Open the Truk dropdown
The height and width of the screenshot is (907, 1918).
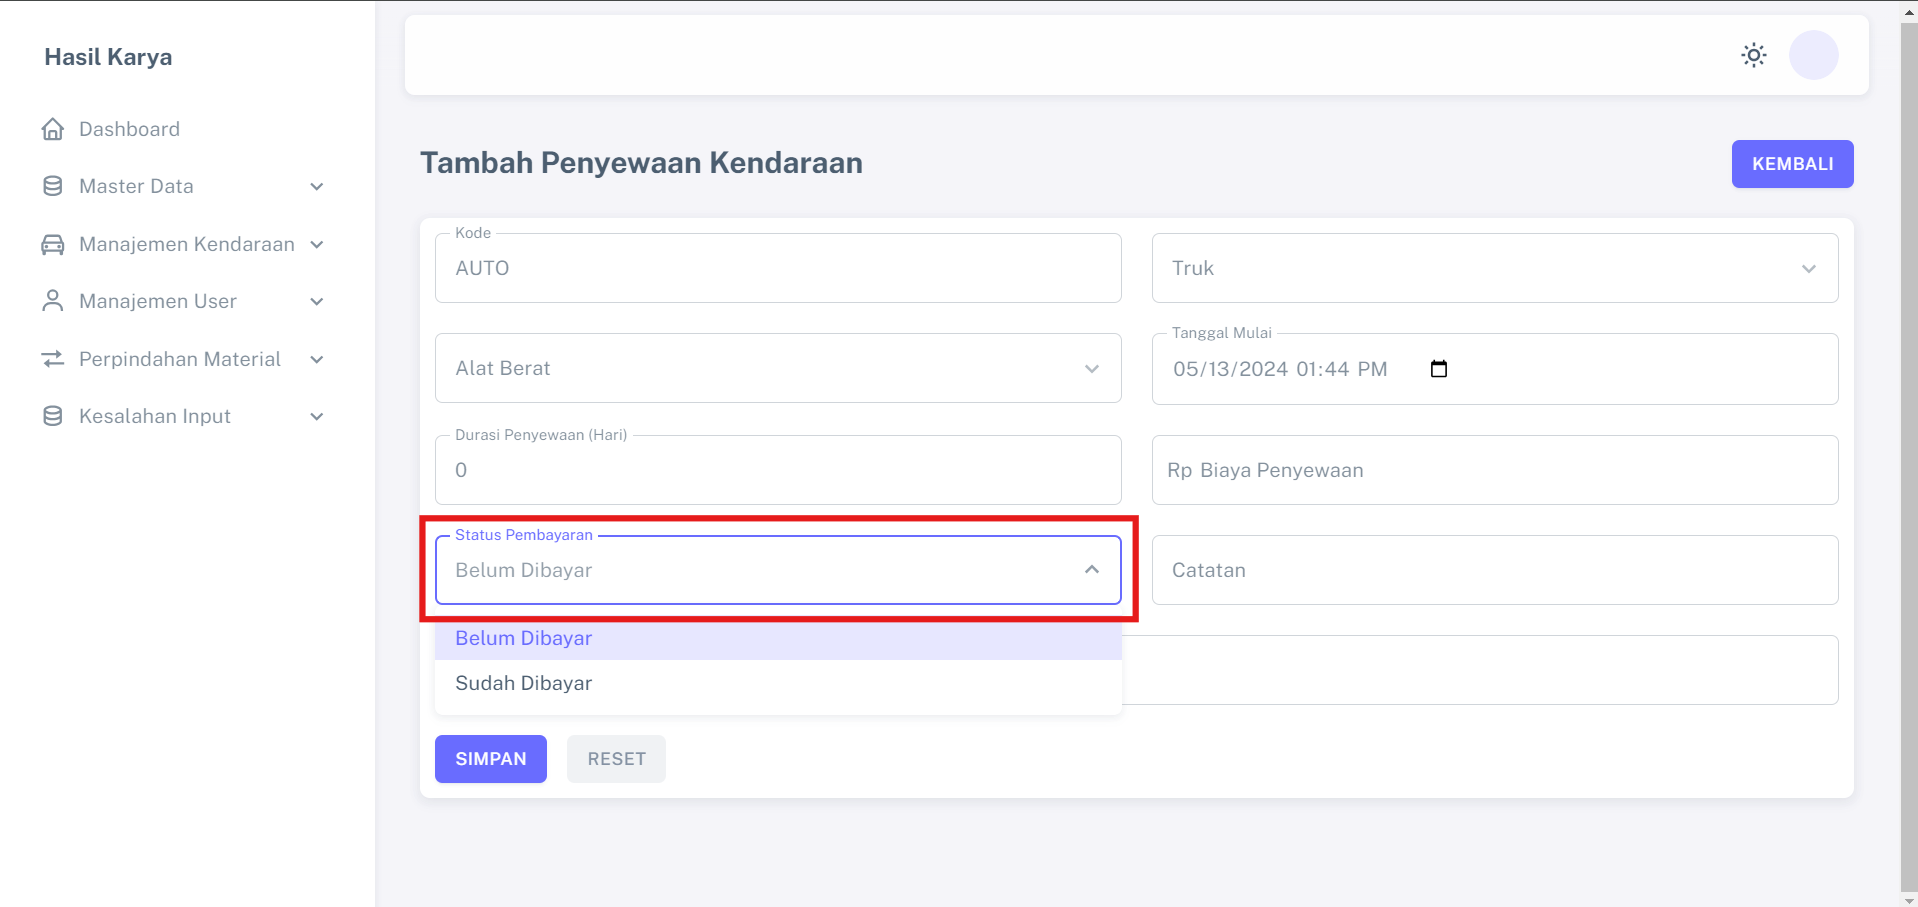click(x=1494, y=268)
